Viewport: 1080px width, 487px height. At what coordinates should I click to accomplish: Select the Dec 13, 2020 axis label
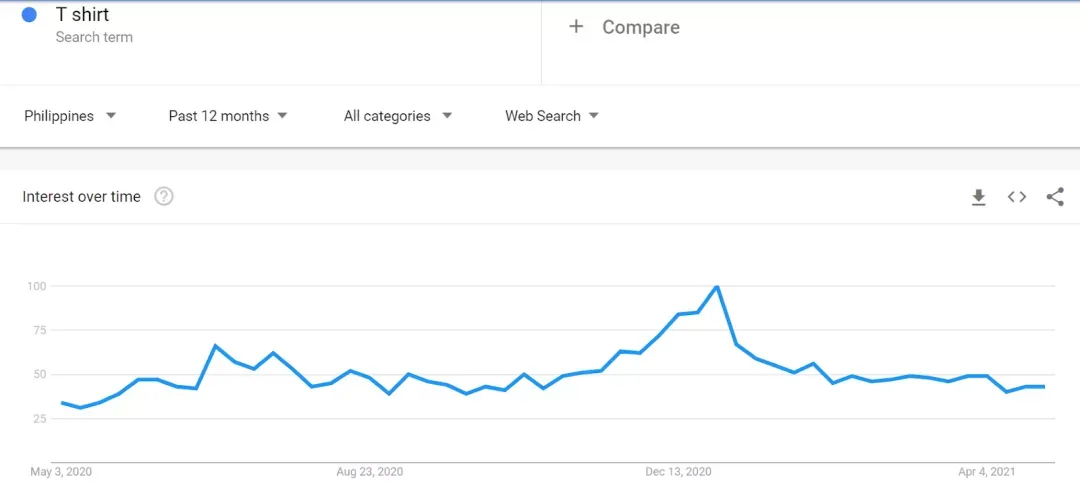[x=678, y=472]
